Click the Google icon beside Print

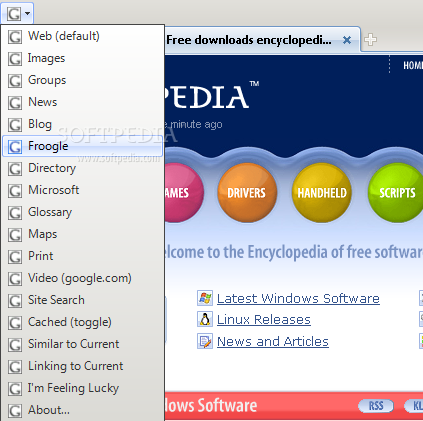(x=15, y=257)
